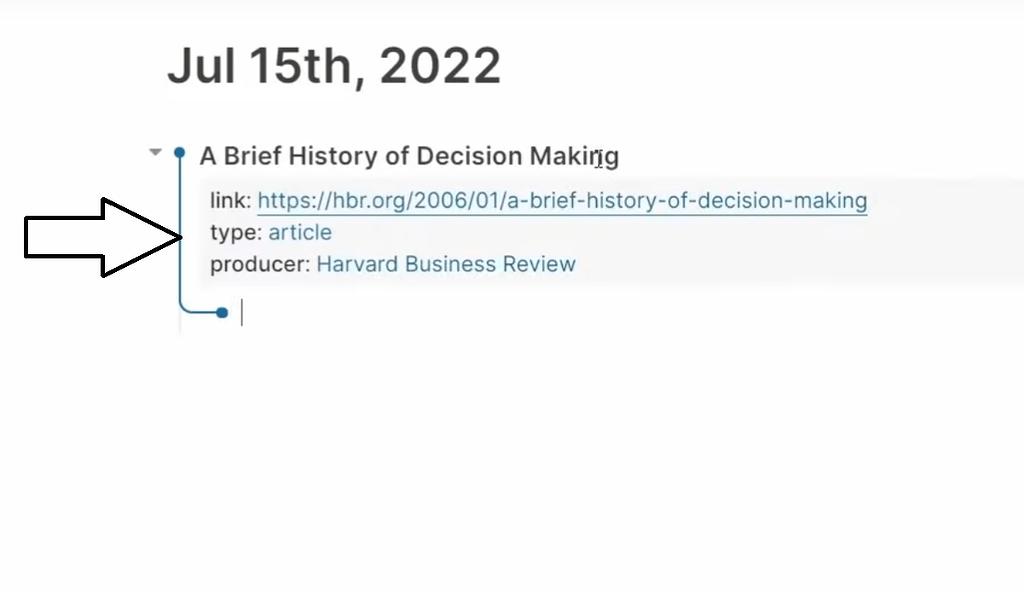Image resolution: width=1024 pixels, height=590 pixels.
Task: Collapse the 'A Brief History of Decision Making' block
Action: click(x=155, y=153)
